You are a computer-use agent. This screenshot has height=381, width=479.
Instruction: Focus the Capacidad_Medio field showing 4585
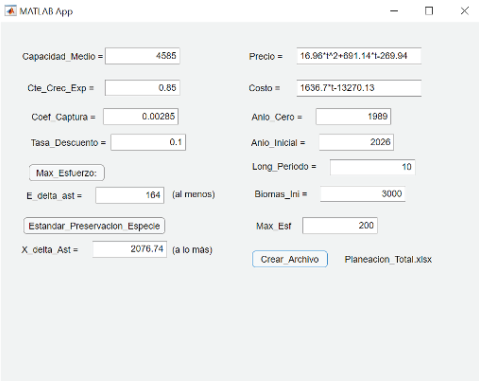(142, 56)
